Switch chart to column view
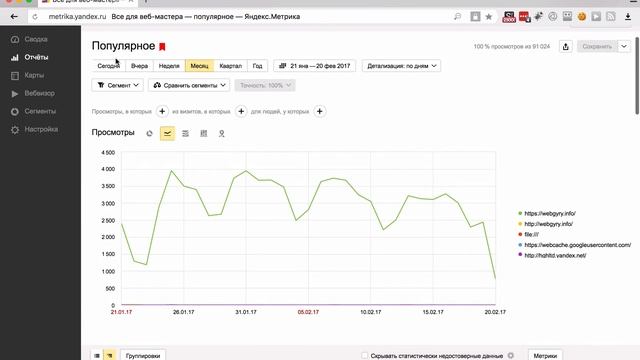The height and width of the screenshot is (360, 640). pyautogui.click(x=203, y=133)
